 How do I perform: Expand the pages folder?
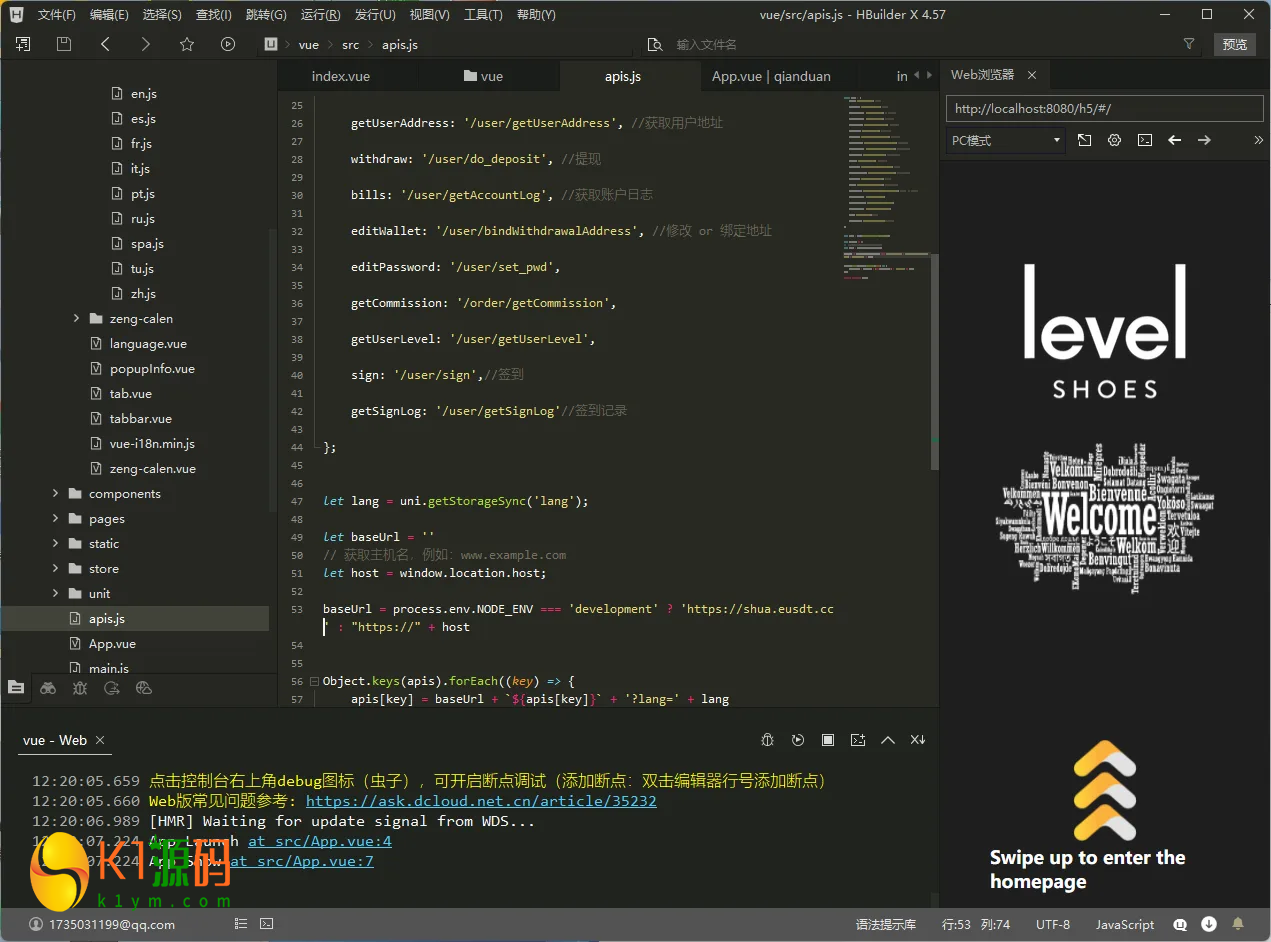pos(106,519)
